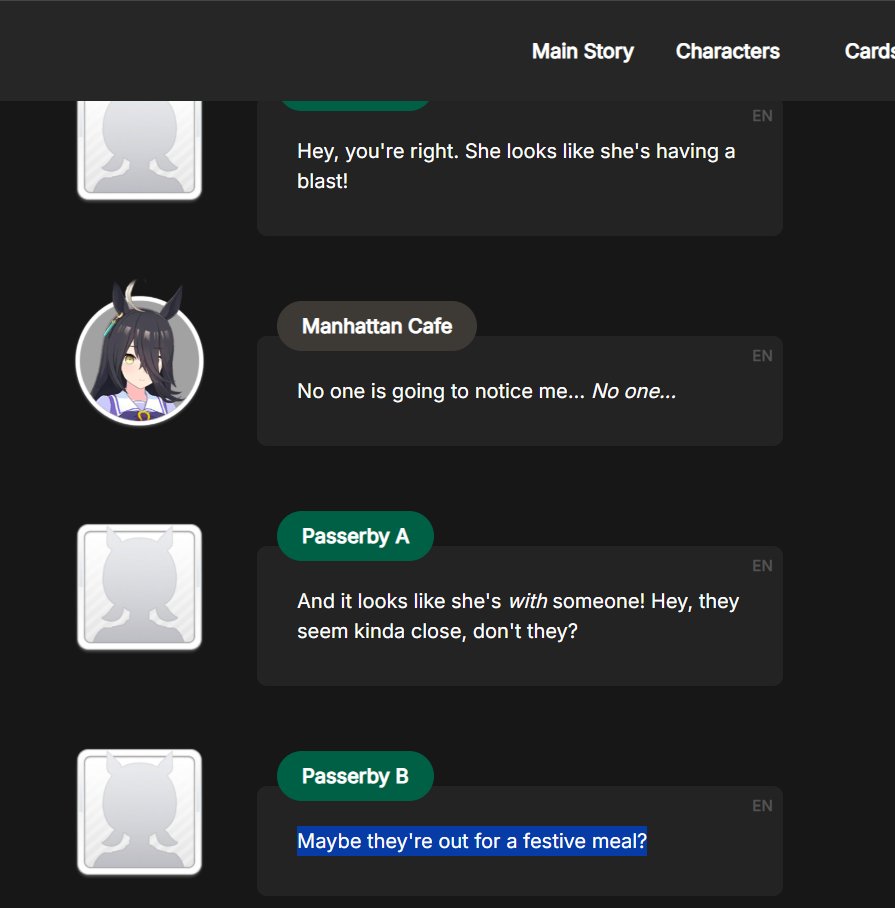Click the text "seem kinda close, don't they?"

coord(438,631)
